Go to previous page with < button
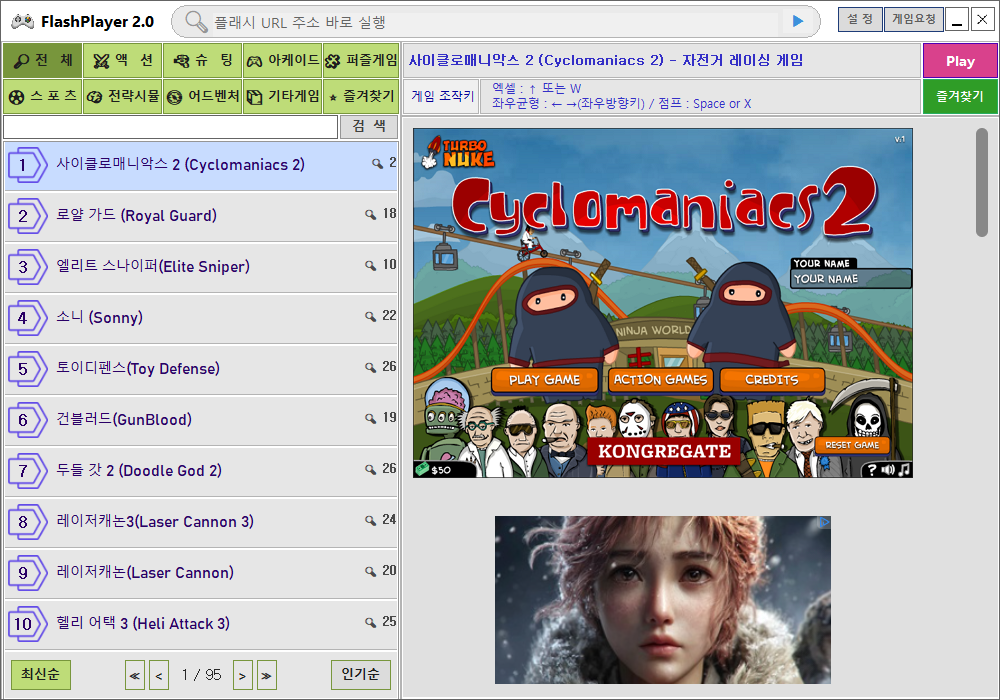1000x700 pixels. coord(159,675)
